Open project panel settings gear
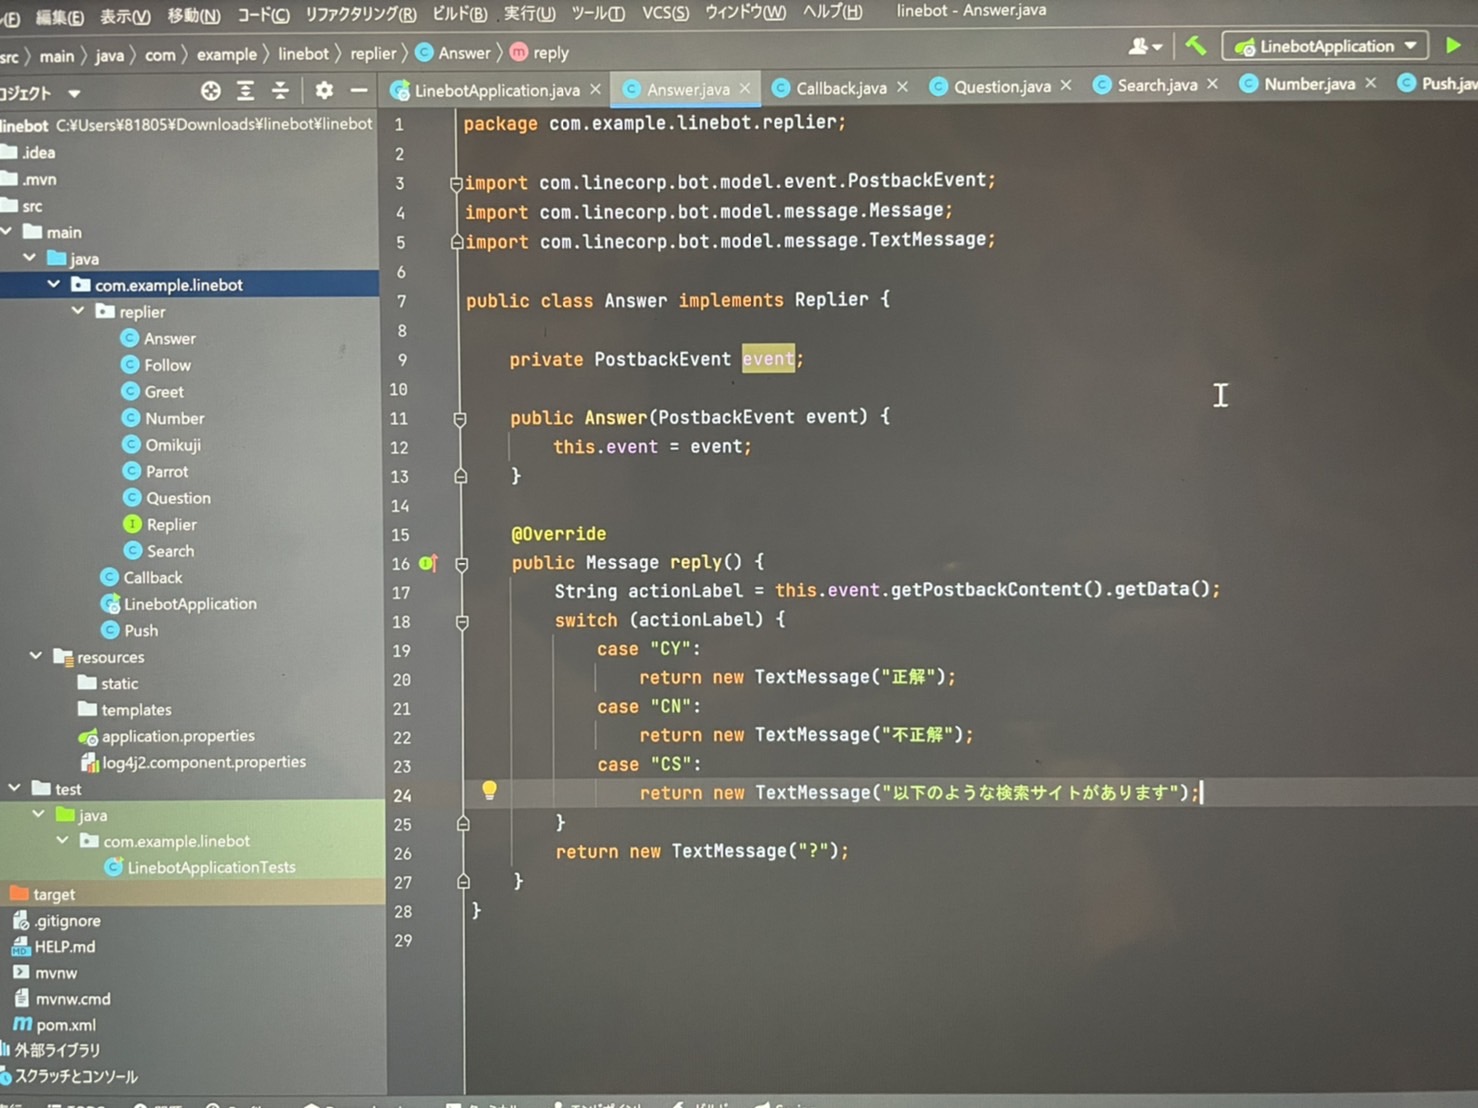Screen dimensions: 1478x1108 click(324, 91)
